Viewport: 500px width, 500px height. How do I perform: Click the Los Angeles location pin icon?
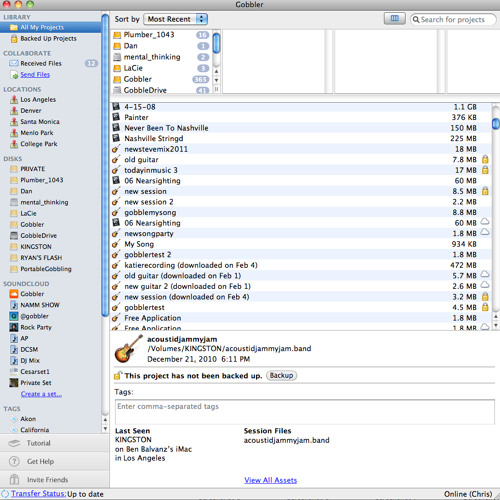tap(14, 99)
